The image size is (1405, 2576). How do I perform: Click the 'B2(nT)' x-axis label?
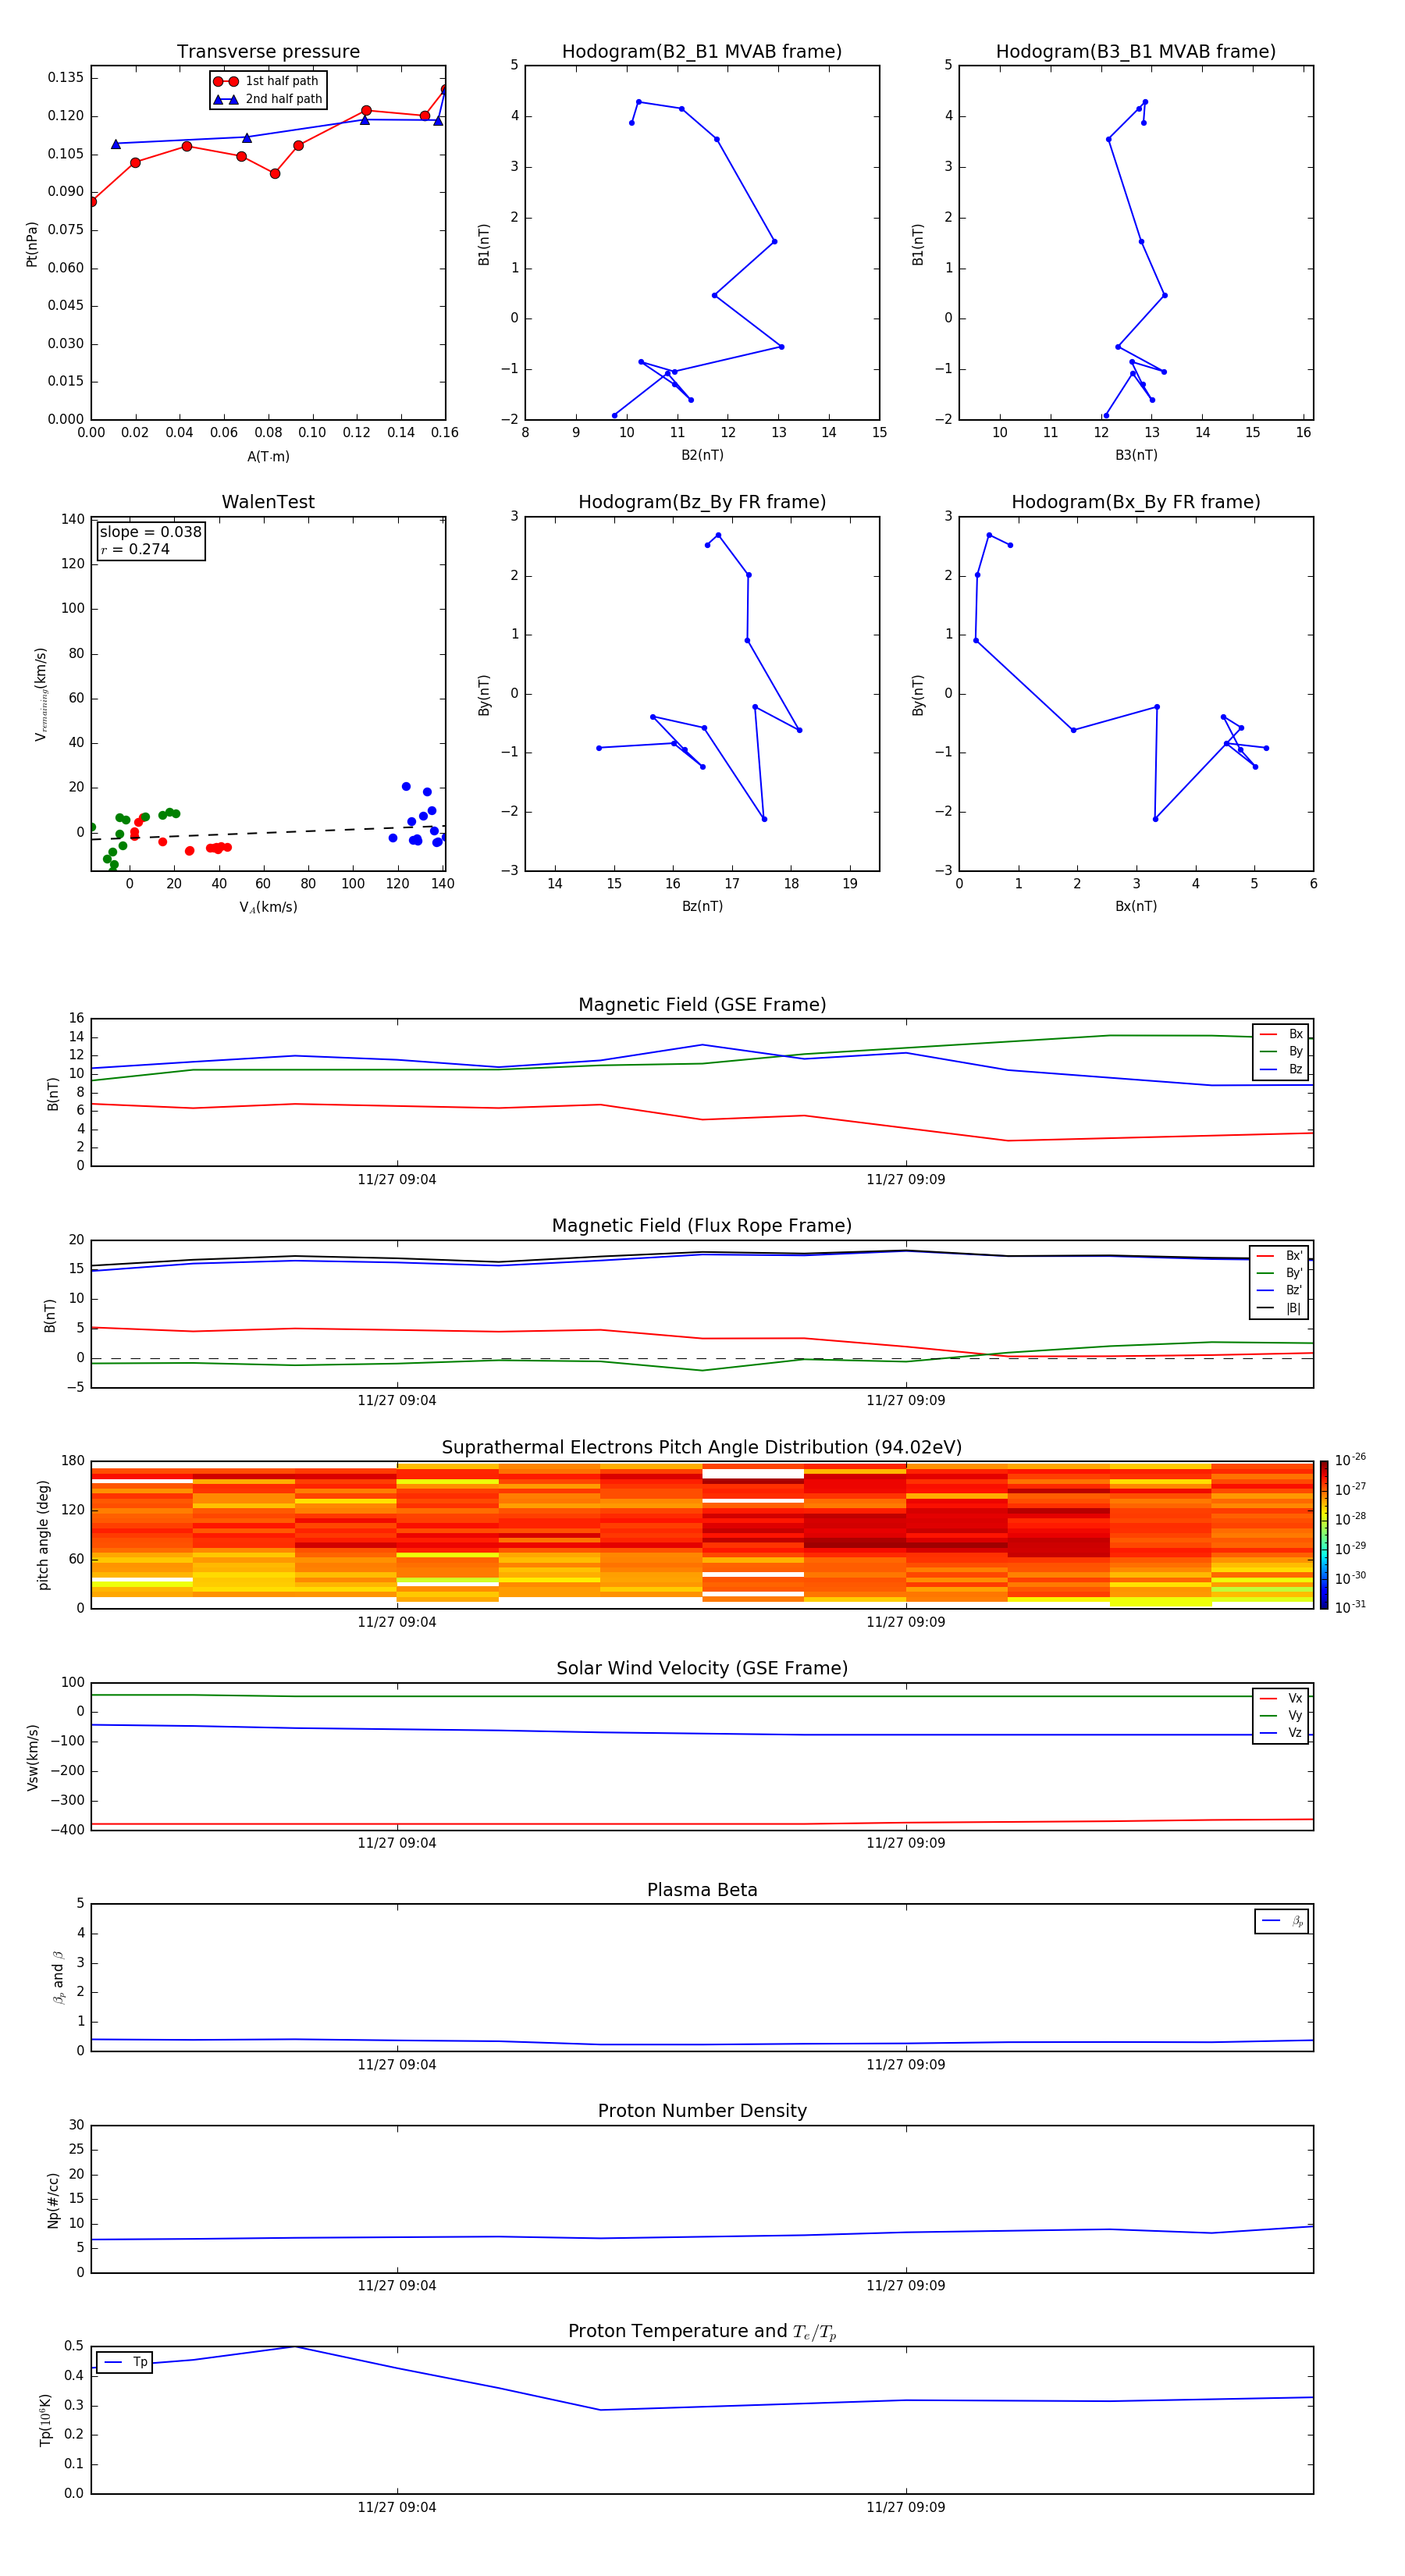702,455
